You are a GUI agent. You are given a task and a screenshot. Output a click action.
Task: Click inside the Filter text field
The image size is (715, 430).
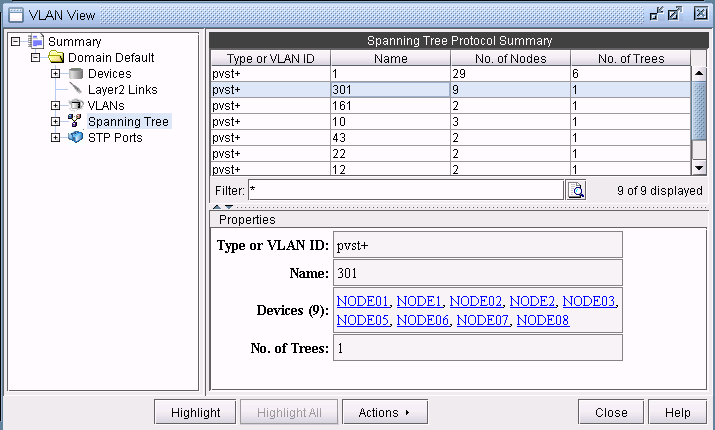pyautogui.click(x=405, y=190)
